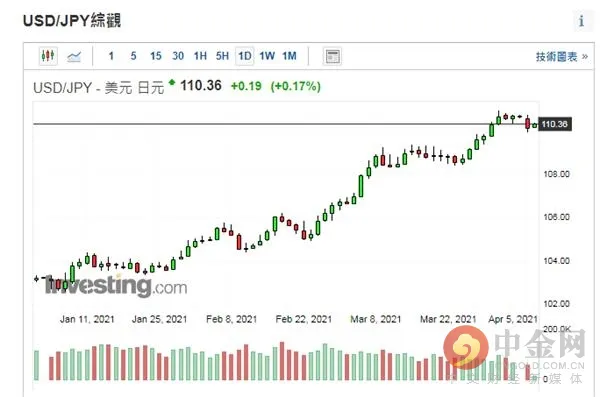This screenshot has height=397, width=600.
Task: Click the (+0.17%) percent change value
Action: (x=295, y=86)
